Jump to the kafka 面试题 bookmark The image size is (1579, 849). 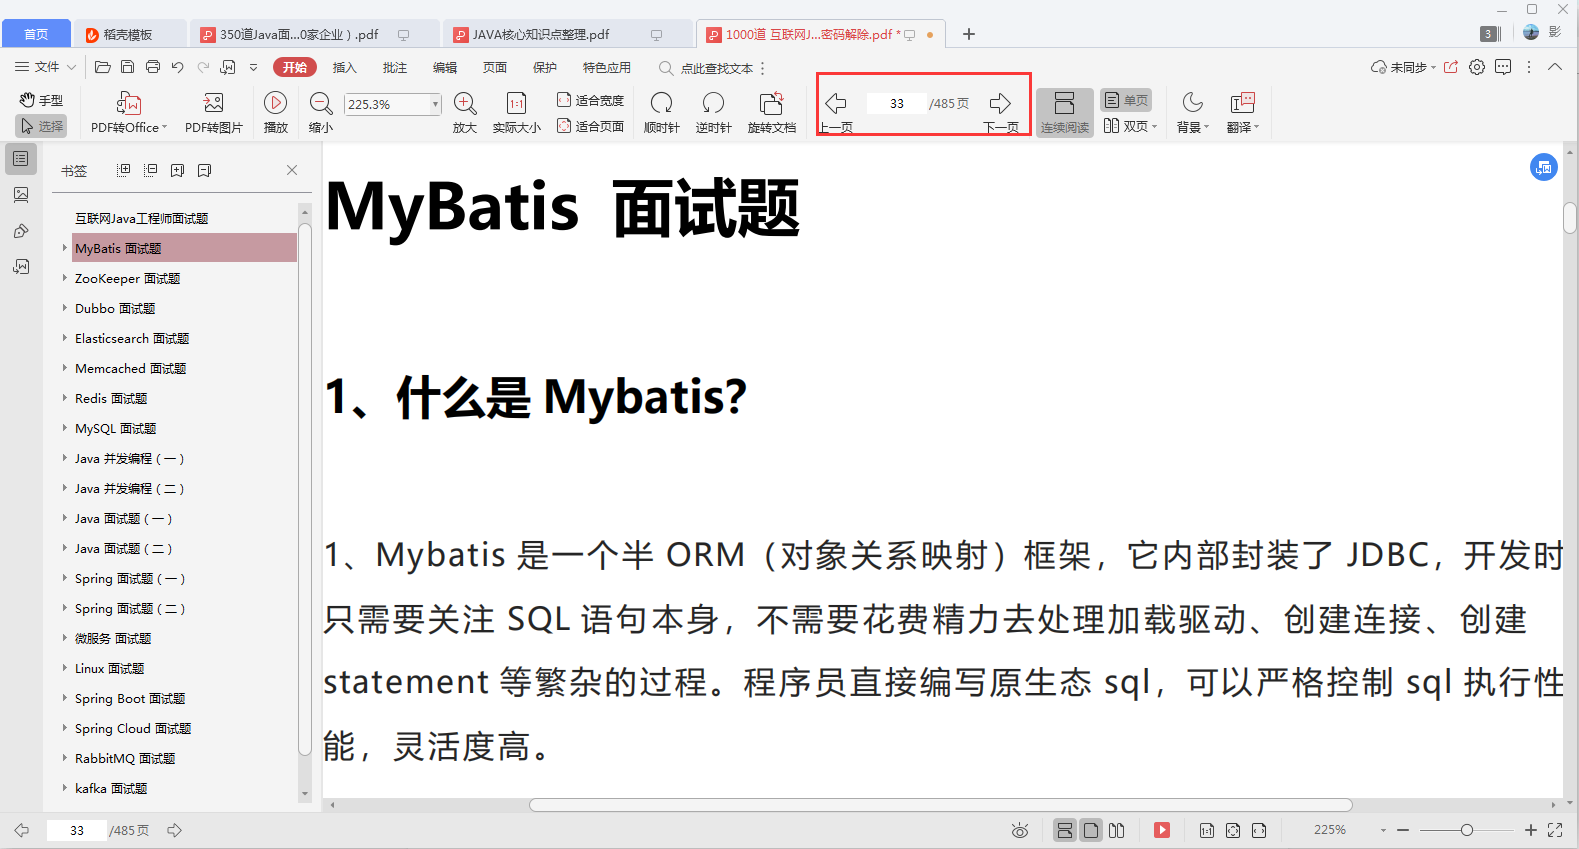tap(111, 788)
